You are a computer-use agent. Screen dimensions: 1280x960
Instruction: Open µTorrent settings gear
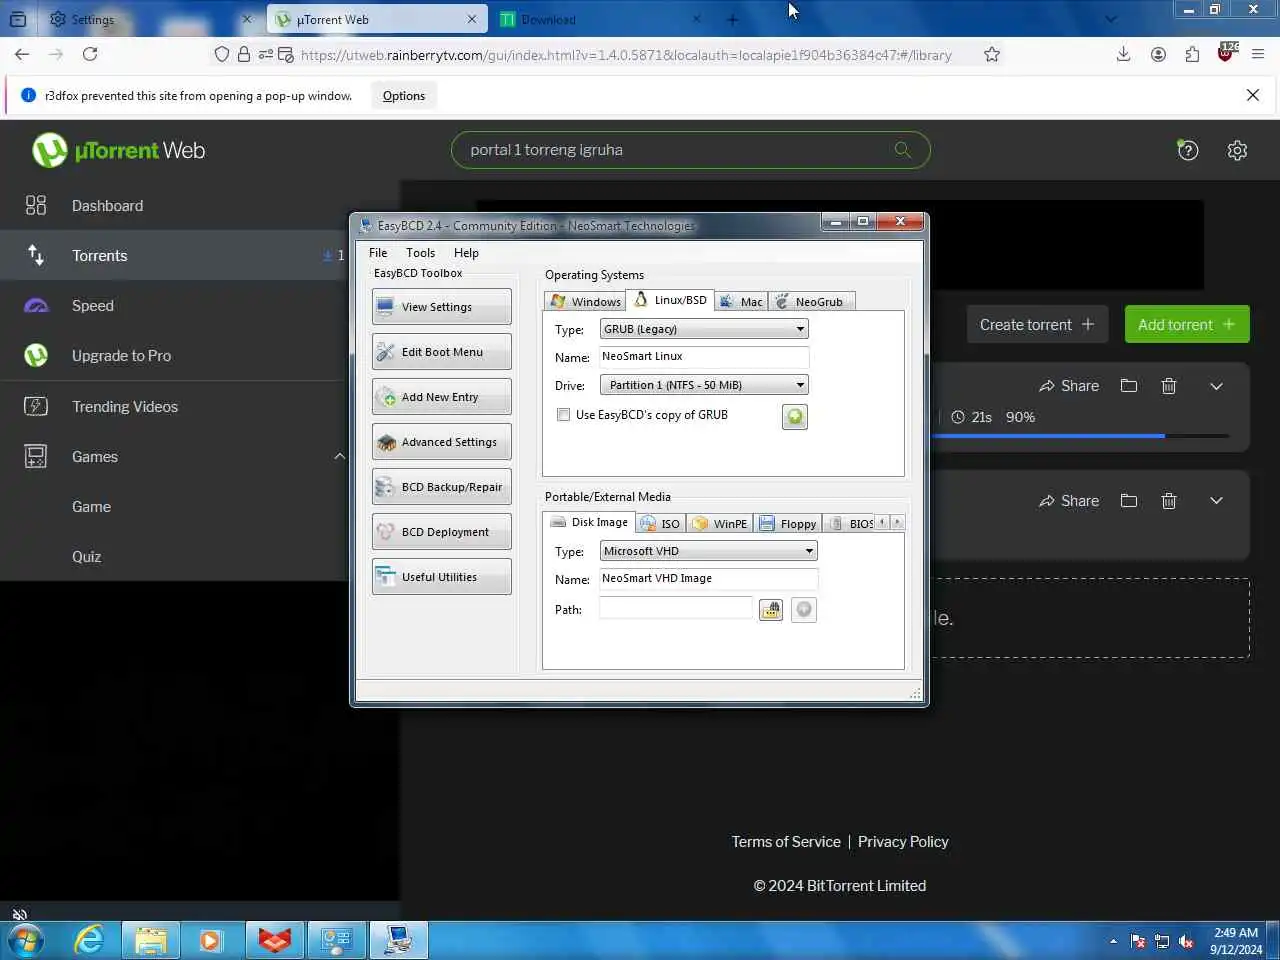1237,150
